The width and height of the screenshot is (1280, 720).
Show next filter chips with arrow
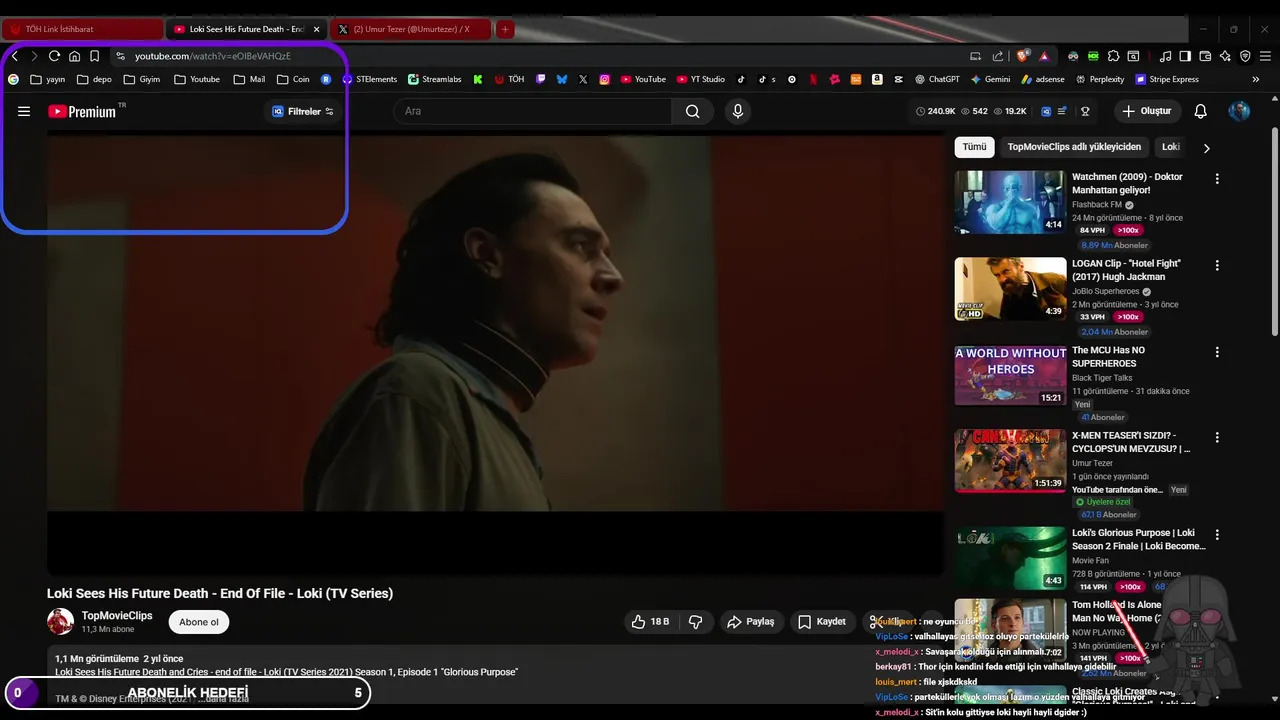pos(1206,148)
